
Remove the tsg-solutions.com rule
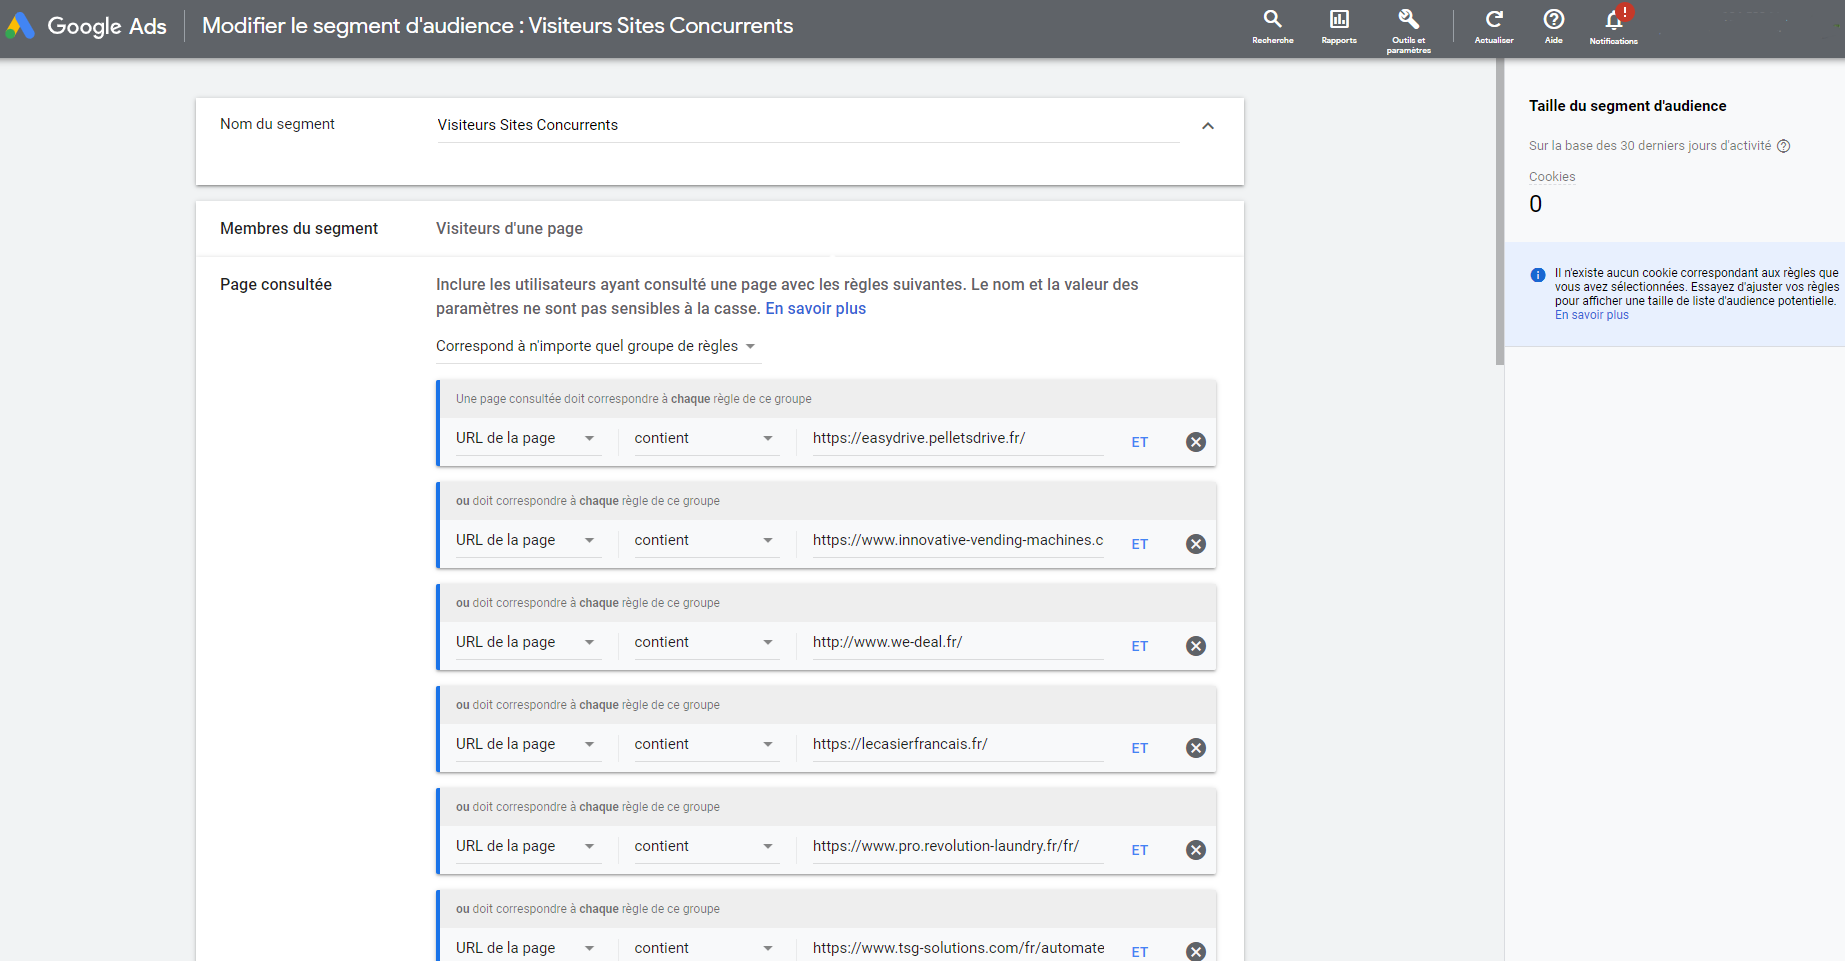[1195, 951]
